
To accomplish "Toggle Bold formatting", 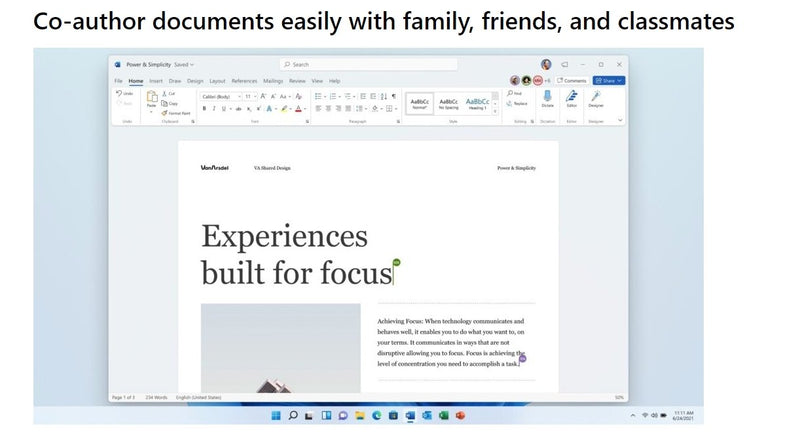I will (204, 108).
